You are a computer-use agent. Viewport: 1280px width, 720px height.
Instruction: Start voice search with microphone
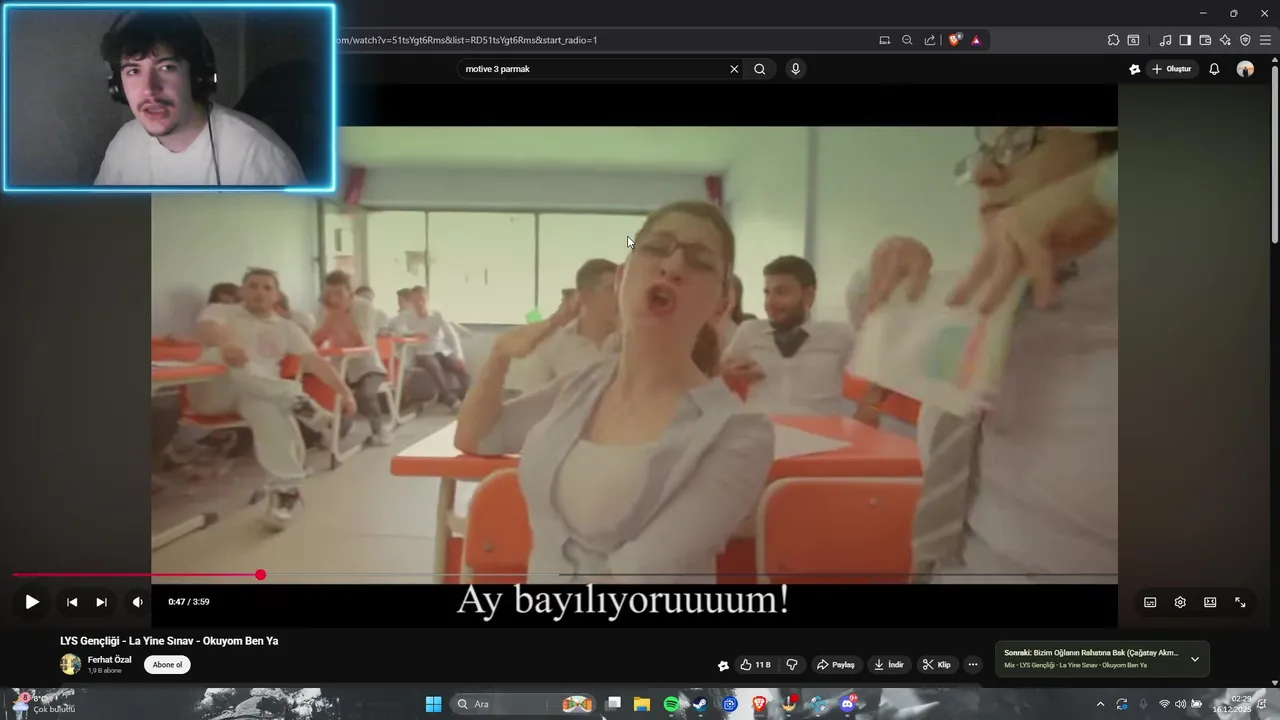pyautogui.click(x=795, y=69)
